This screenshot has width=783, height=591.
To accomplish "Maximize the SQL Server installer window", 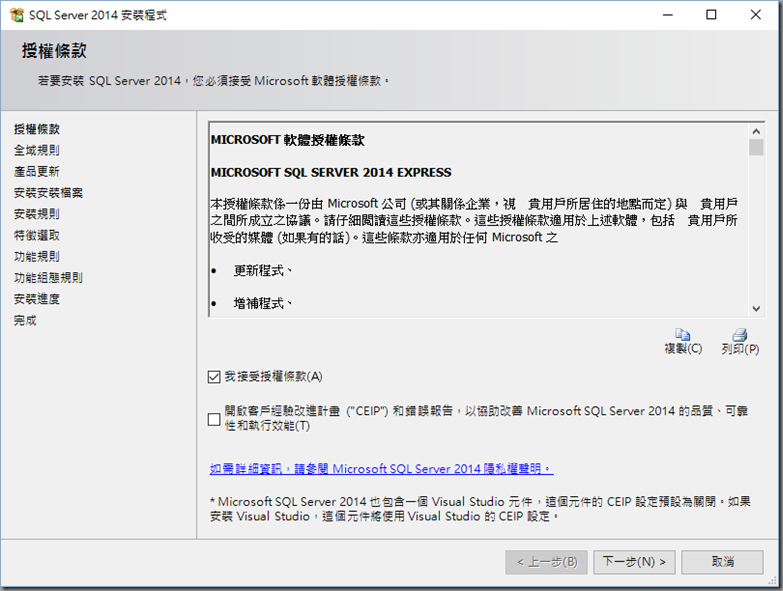I will [x=711, y=15].
